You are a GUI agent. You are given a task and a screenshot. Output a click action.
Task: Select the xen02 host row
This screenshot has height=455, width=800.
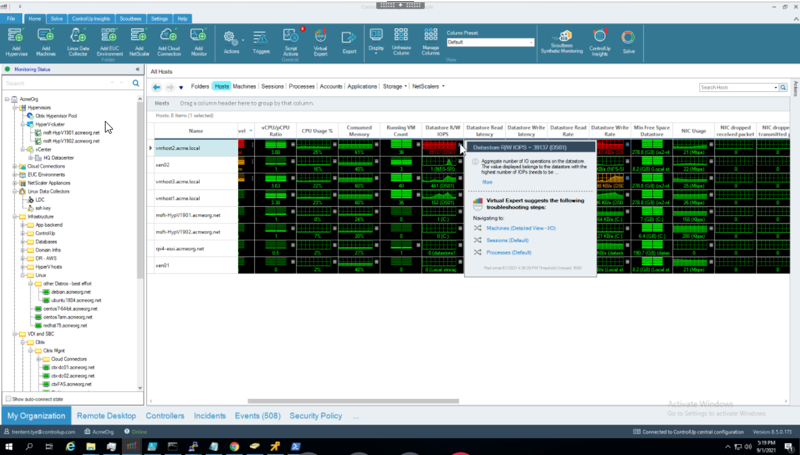tap(196, 165)
